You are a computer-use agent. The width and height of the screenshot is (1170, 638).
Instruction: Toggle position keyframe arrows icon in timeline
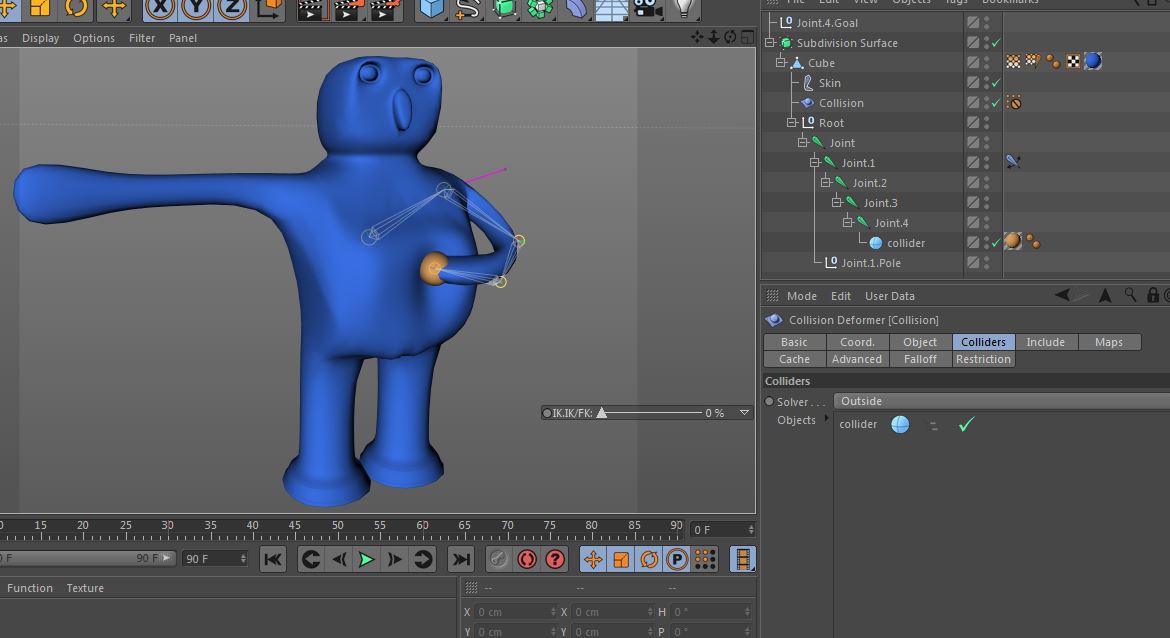tap(593, 559)
